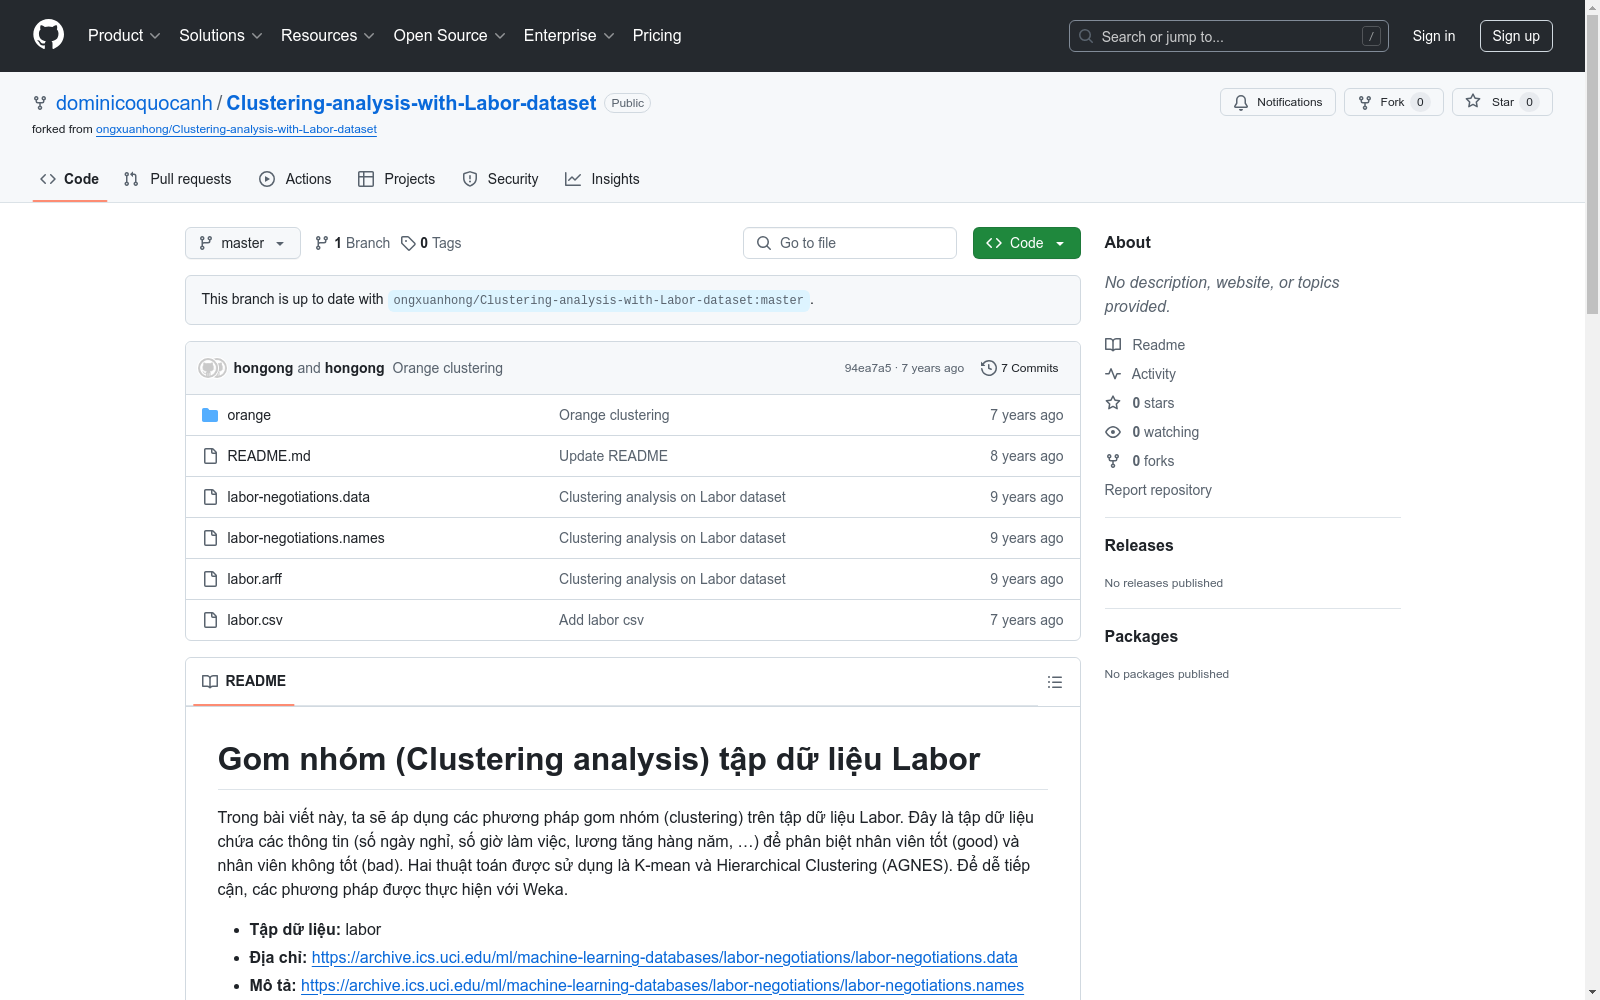This screenshot has width=1600, height=1000.
Task: Open the 0 Tags link
Action: (x=431, y=243)
